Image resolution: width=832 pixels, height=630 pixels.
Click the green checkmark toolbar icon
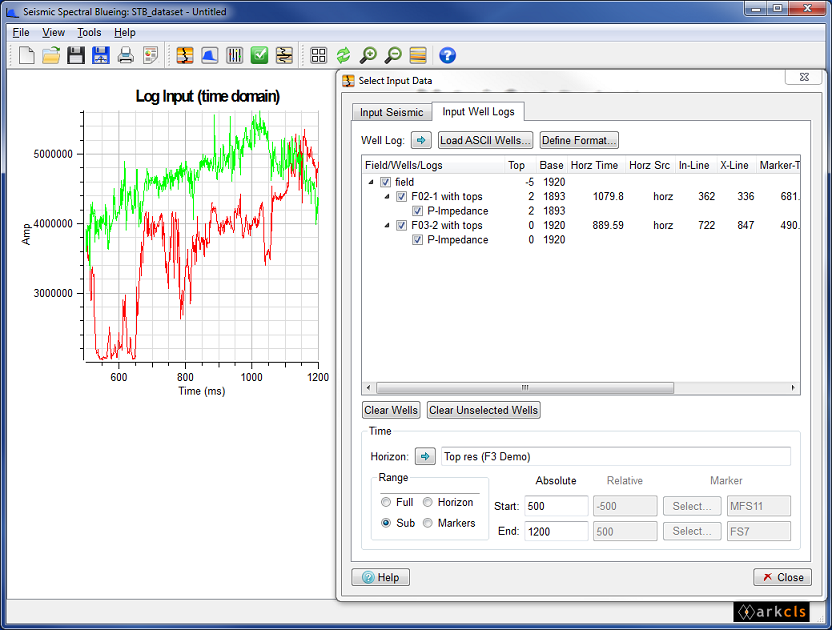pyautogui.click(x=259, y=55)
